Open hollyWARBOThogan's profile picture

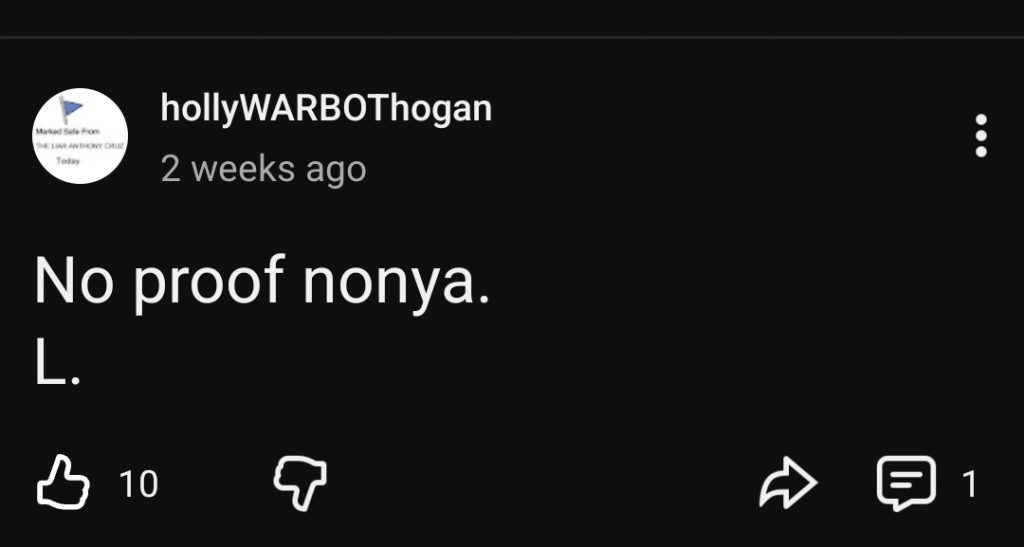(80, 136)
